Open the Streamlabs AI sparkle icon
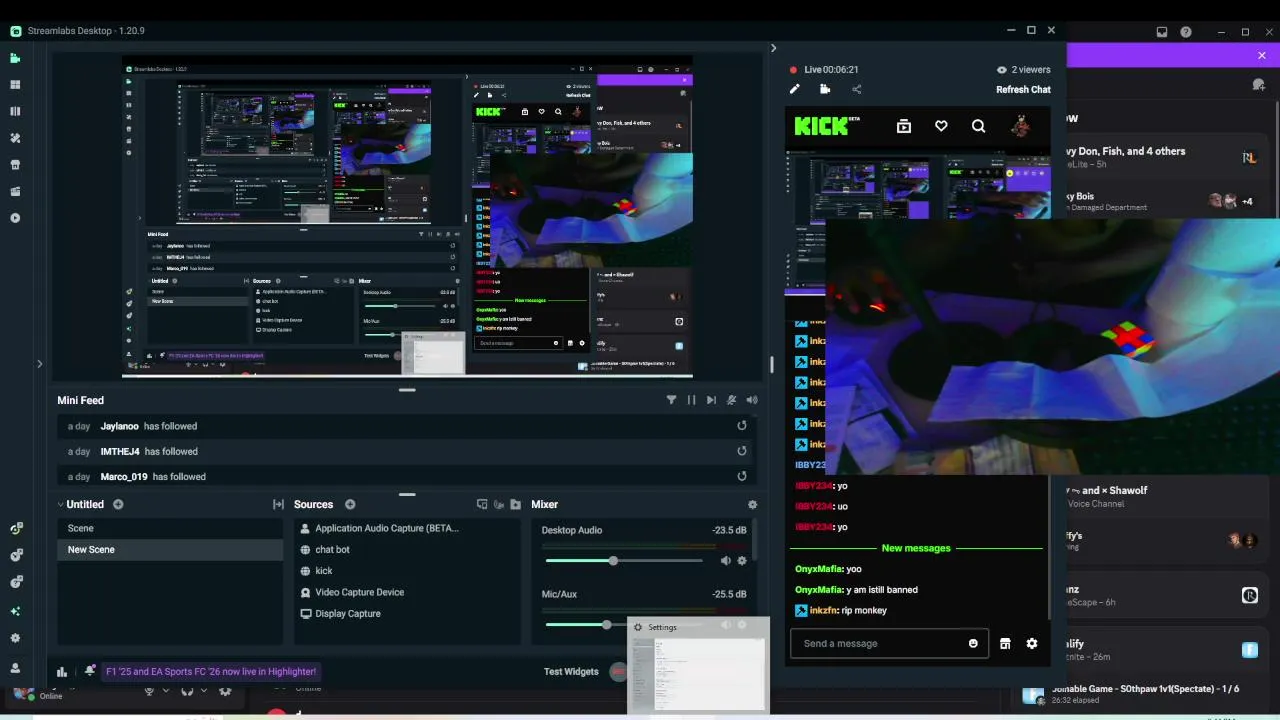 click(15, 611)
